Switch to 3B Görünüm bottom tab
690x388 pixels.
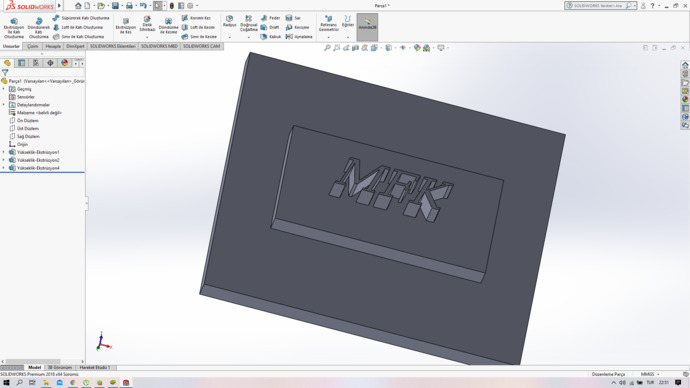pos(59,367)
